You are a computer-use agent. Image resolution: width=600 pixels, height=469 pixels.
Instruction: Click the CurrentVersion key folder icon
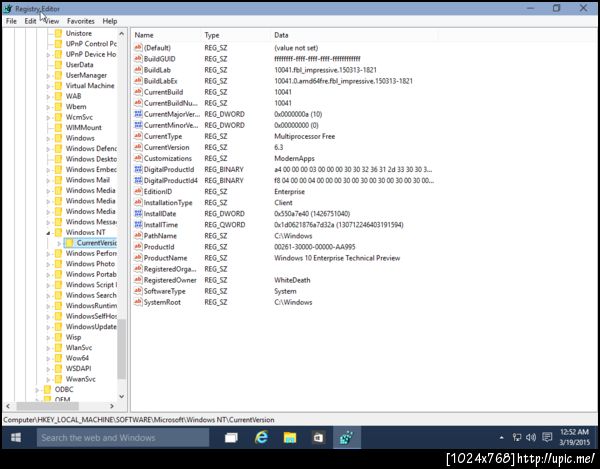[x=69, y=243]
